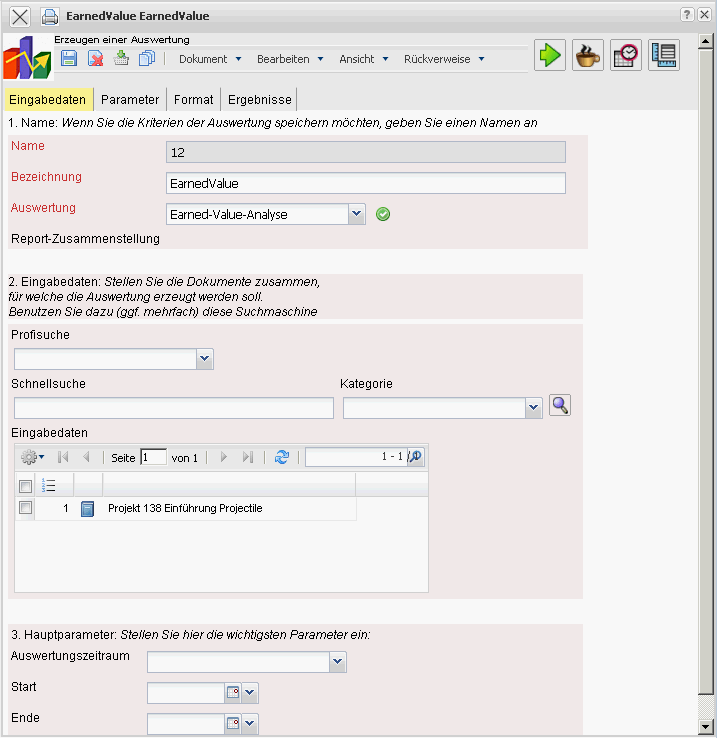The height and width of the screenshot is (738, 717).
Task: Expand the Profisuche dropdown
Action: 205,359
